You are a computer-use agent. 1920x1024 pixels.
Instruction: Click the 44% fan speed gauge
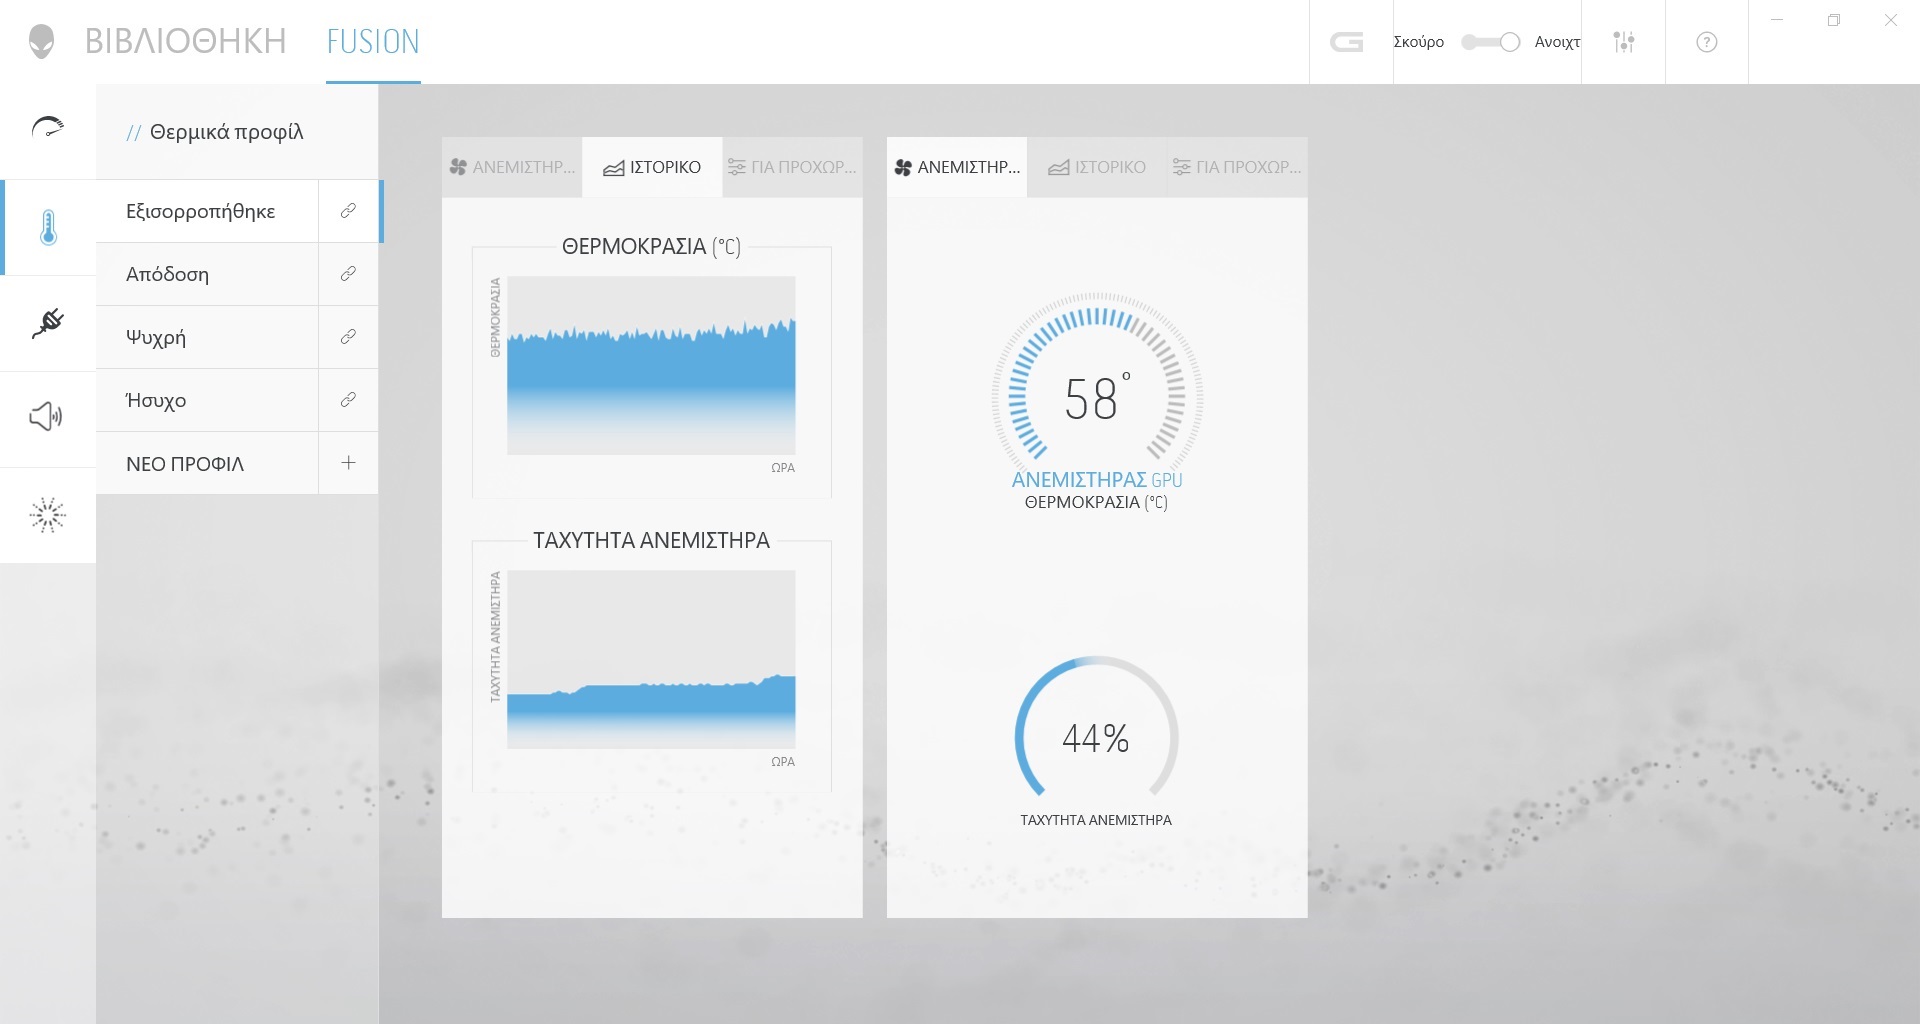[1096, 738]
